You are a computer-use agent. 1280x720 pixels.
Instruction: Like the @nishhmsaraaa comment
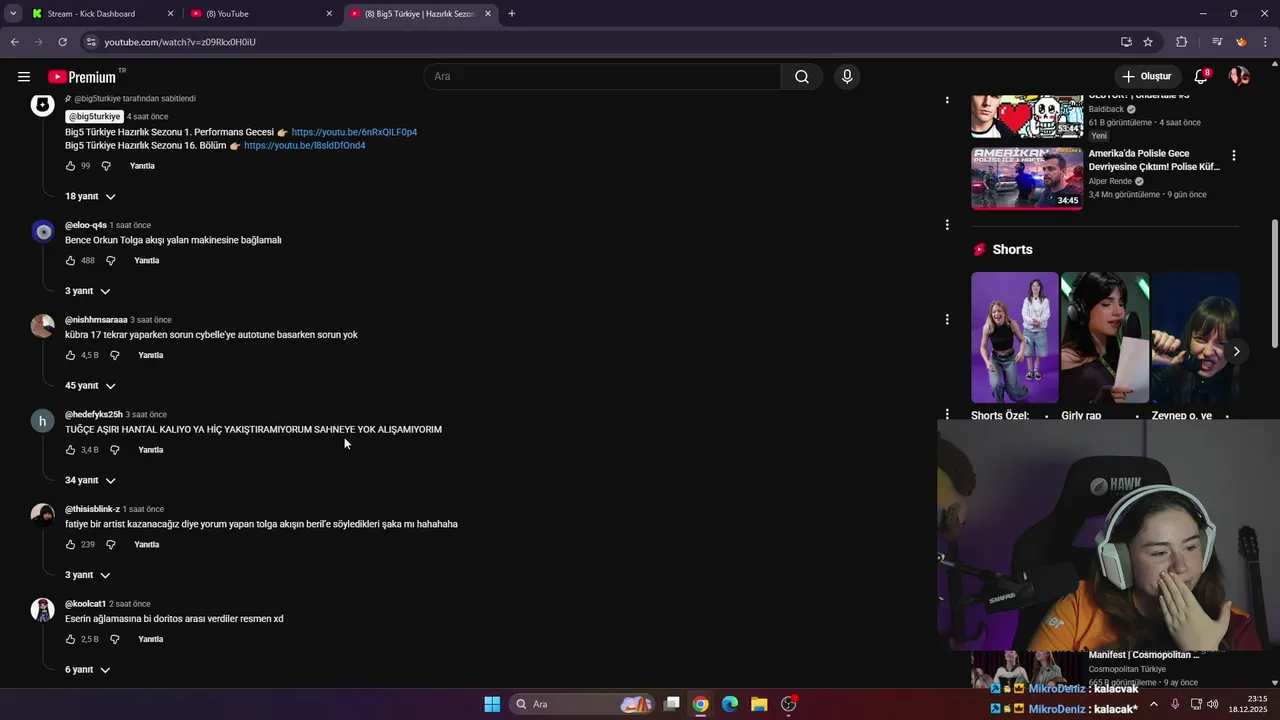70,355
